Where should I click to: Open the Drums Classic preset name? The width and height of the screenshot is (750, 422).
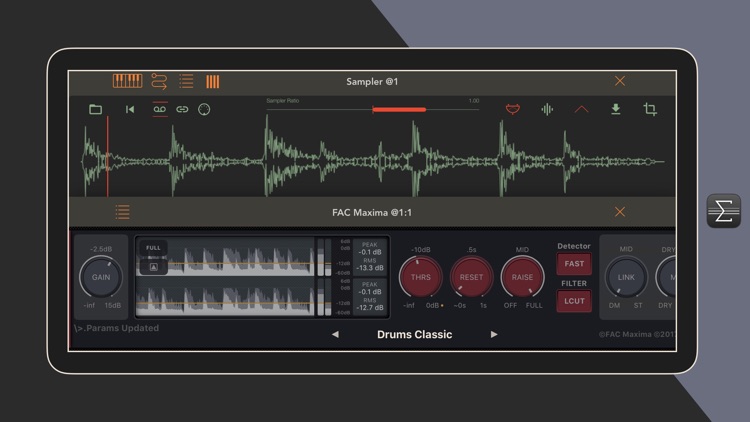point(414,334)
